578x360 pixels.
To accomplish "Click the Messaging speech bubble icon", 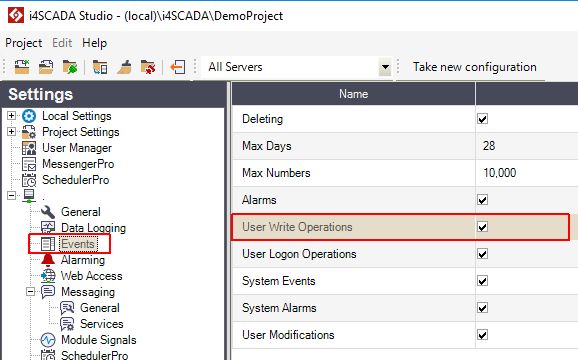I will tap(48, 292).
